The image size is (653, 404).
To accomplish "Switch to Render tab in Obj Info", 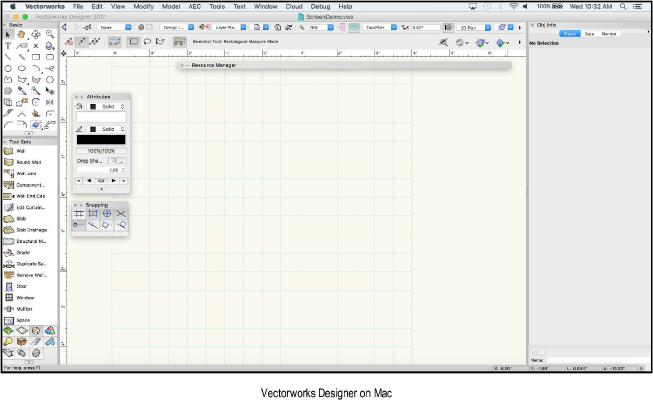I will (x=609, y=34).
